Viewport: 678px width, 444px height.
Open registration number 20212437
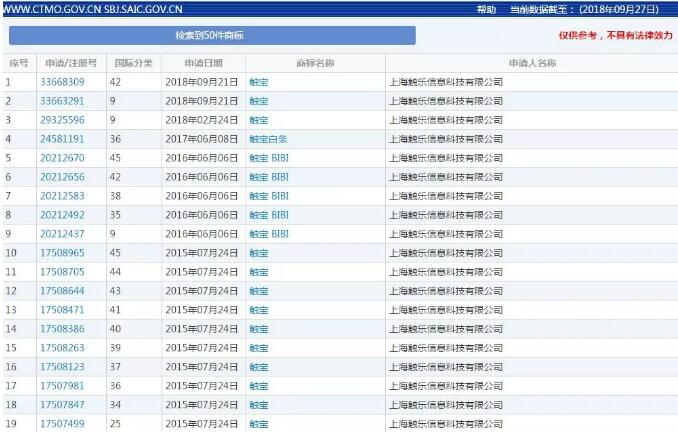coord(62,234)
